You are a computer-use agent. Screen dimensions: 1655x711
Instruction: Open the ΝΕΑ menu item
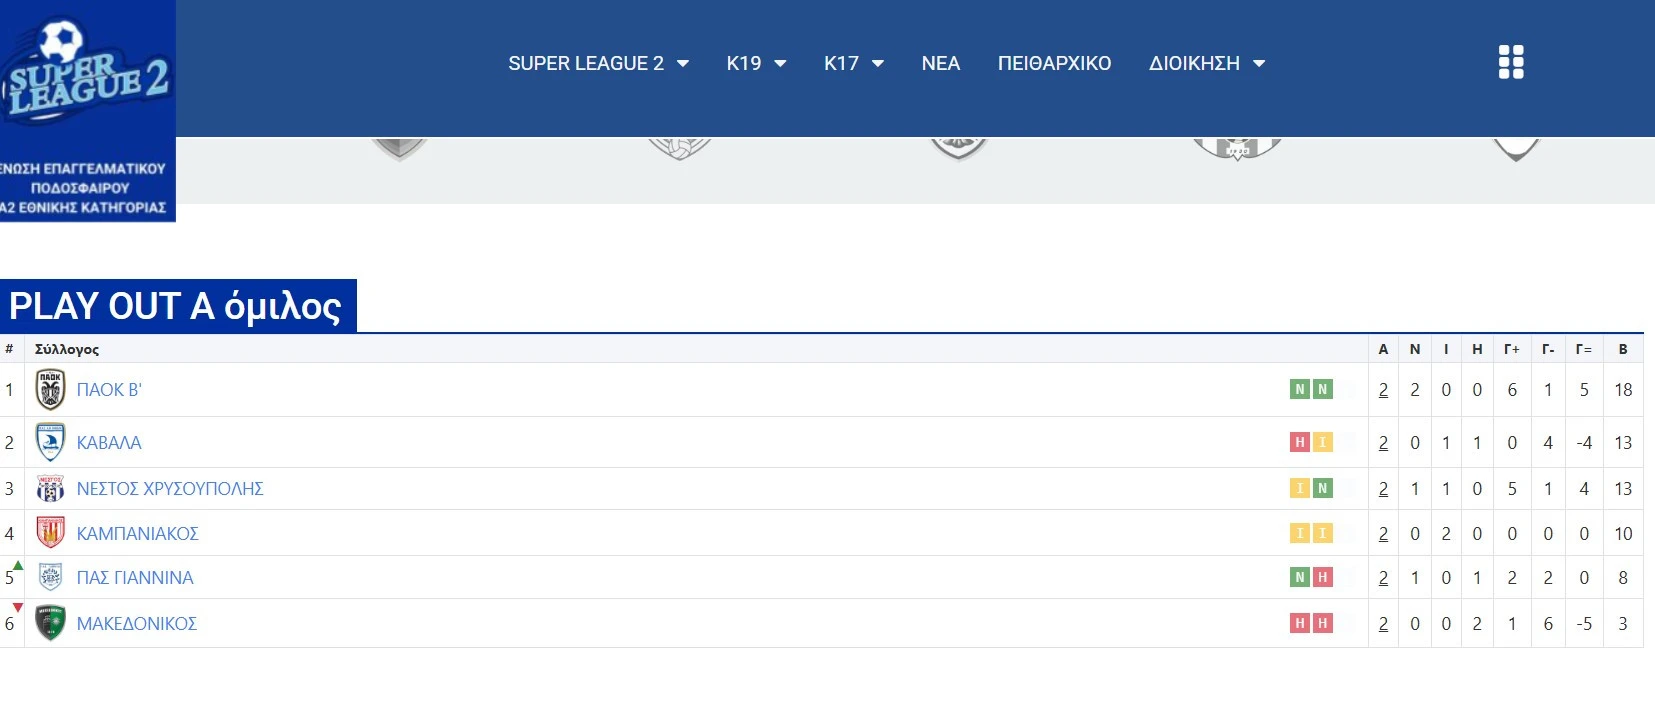[x=940, y=63]
